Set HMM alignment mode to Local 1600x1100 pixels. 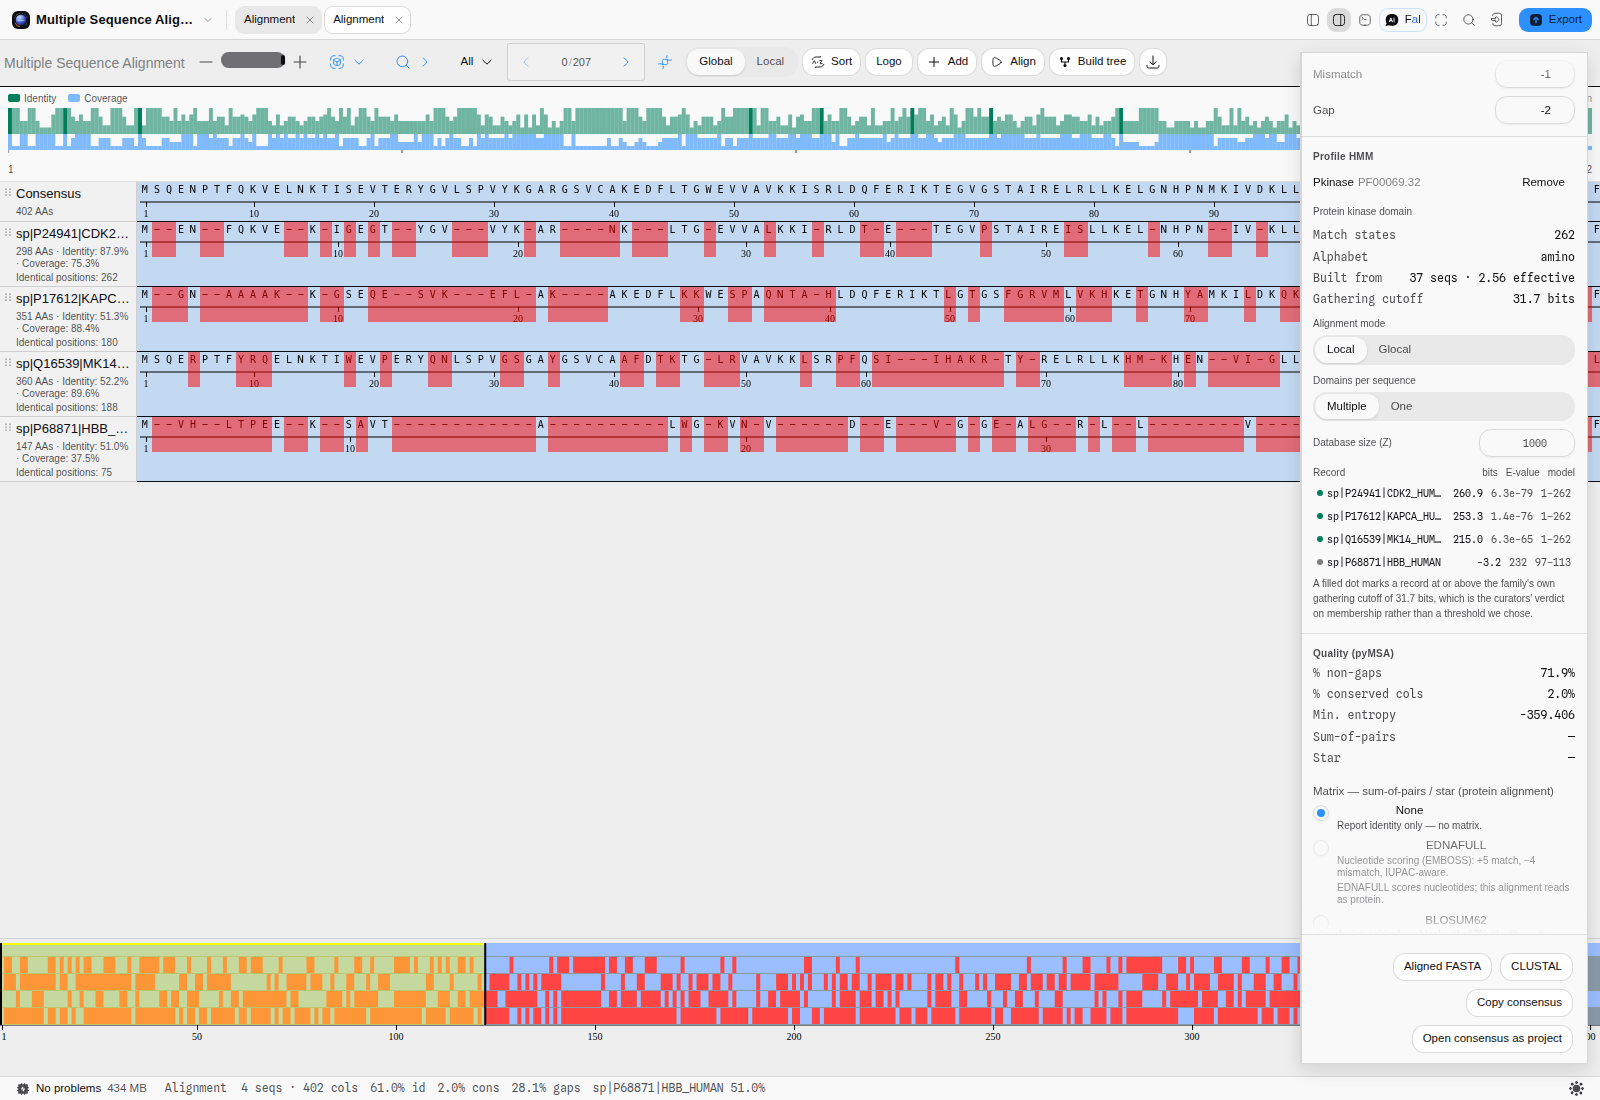point(1340,350)
